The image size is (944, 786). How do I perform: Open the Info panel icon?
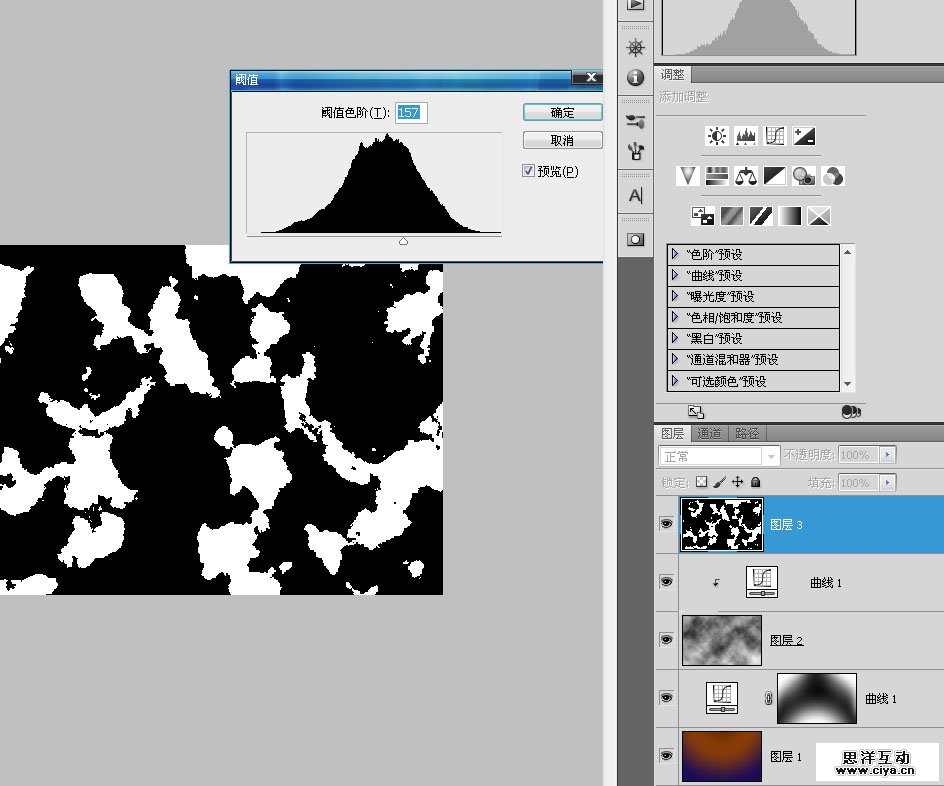(635, 78)
